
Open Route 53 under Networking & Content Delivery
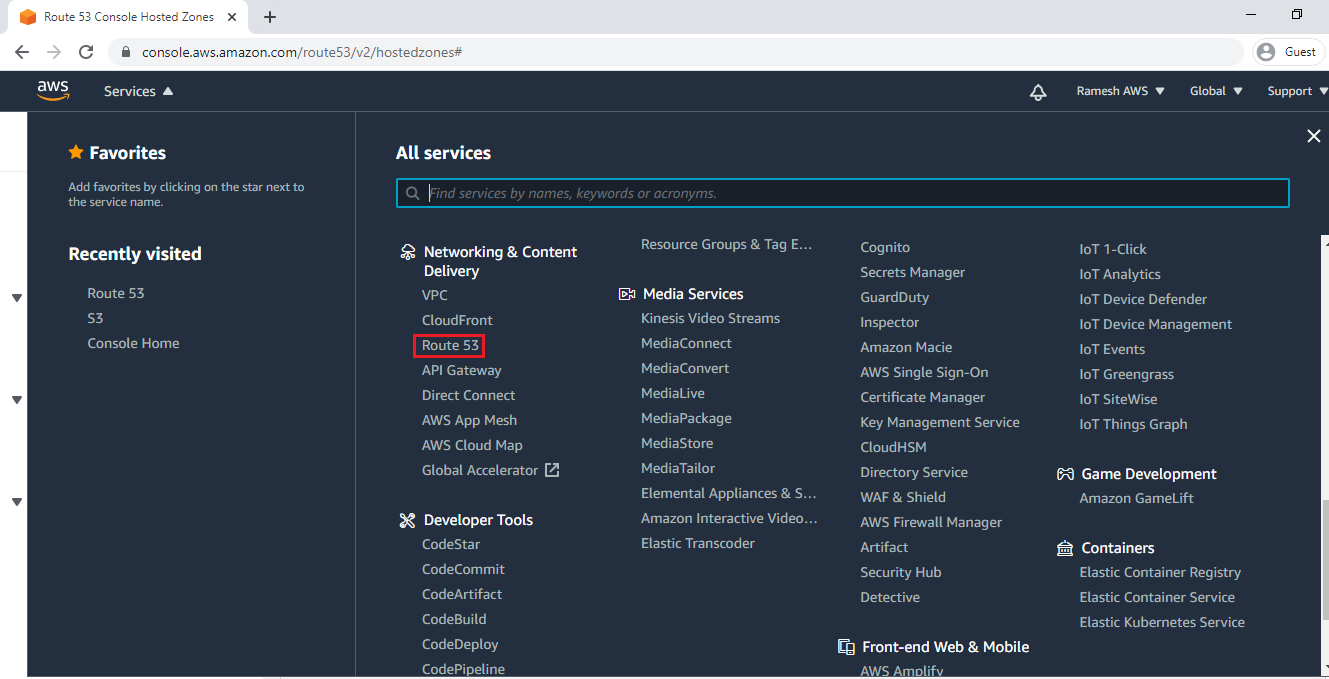450,345
